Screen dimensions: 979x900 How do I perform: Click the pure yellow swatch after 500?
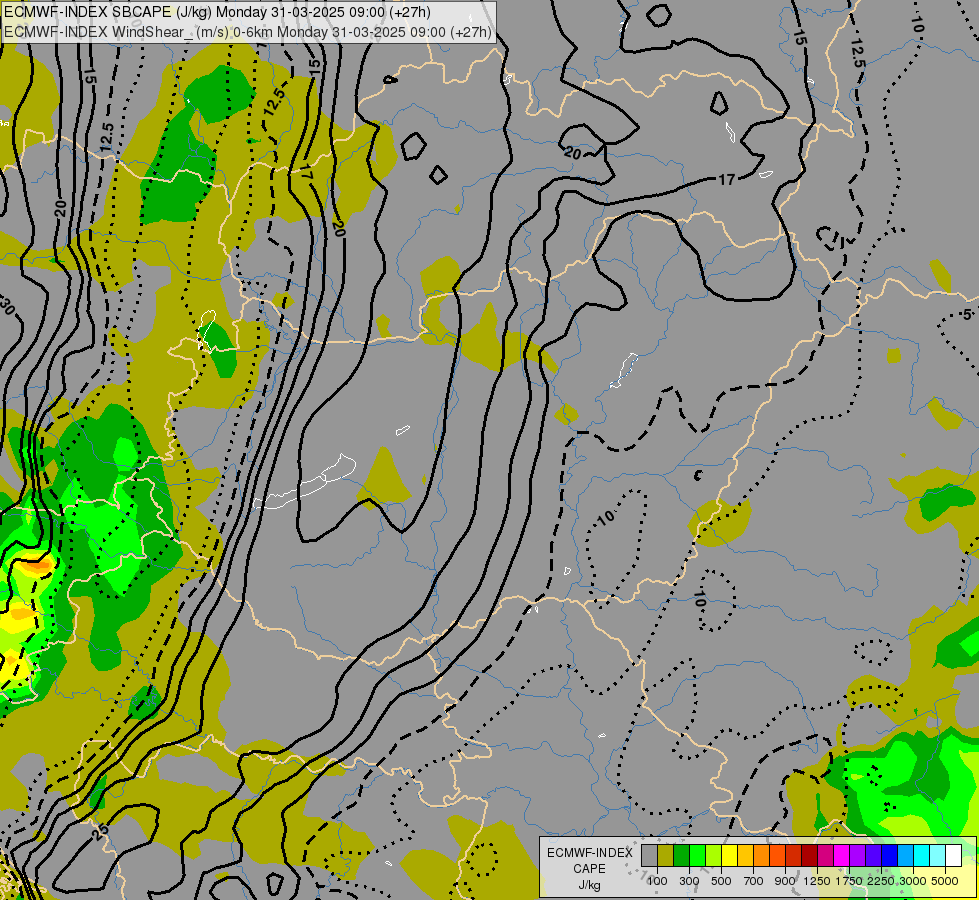tap(730, 855)
